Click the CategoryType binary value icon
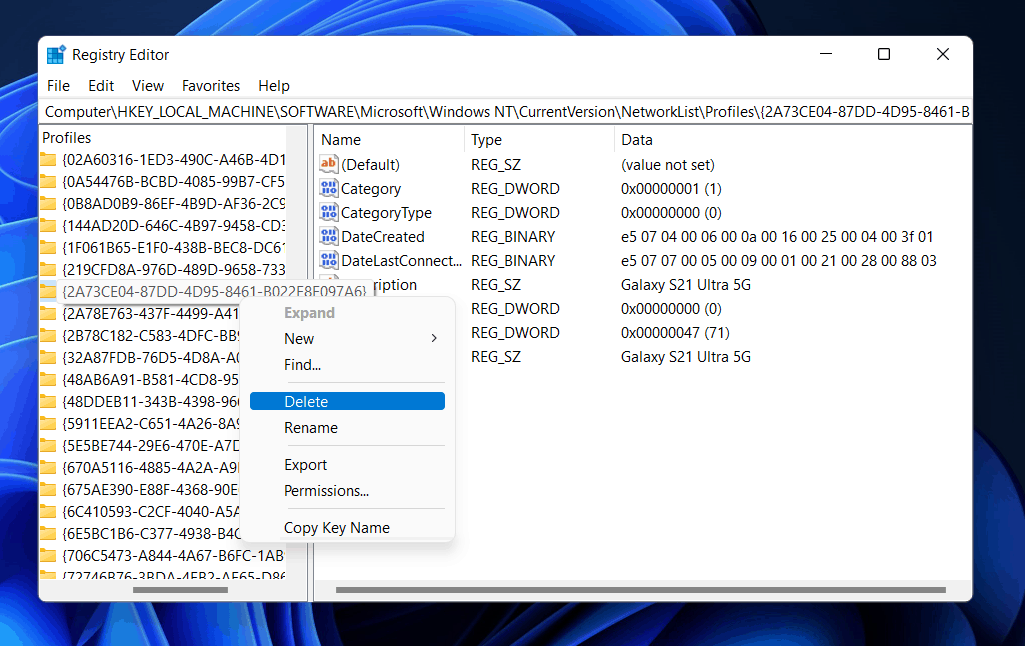Viewport: 1025px width, 646px height. 329,212
